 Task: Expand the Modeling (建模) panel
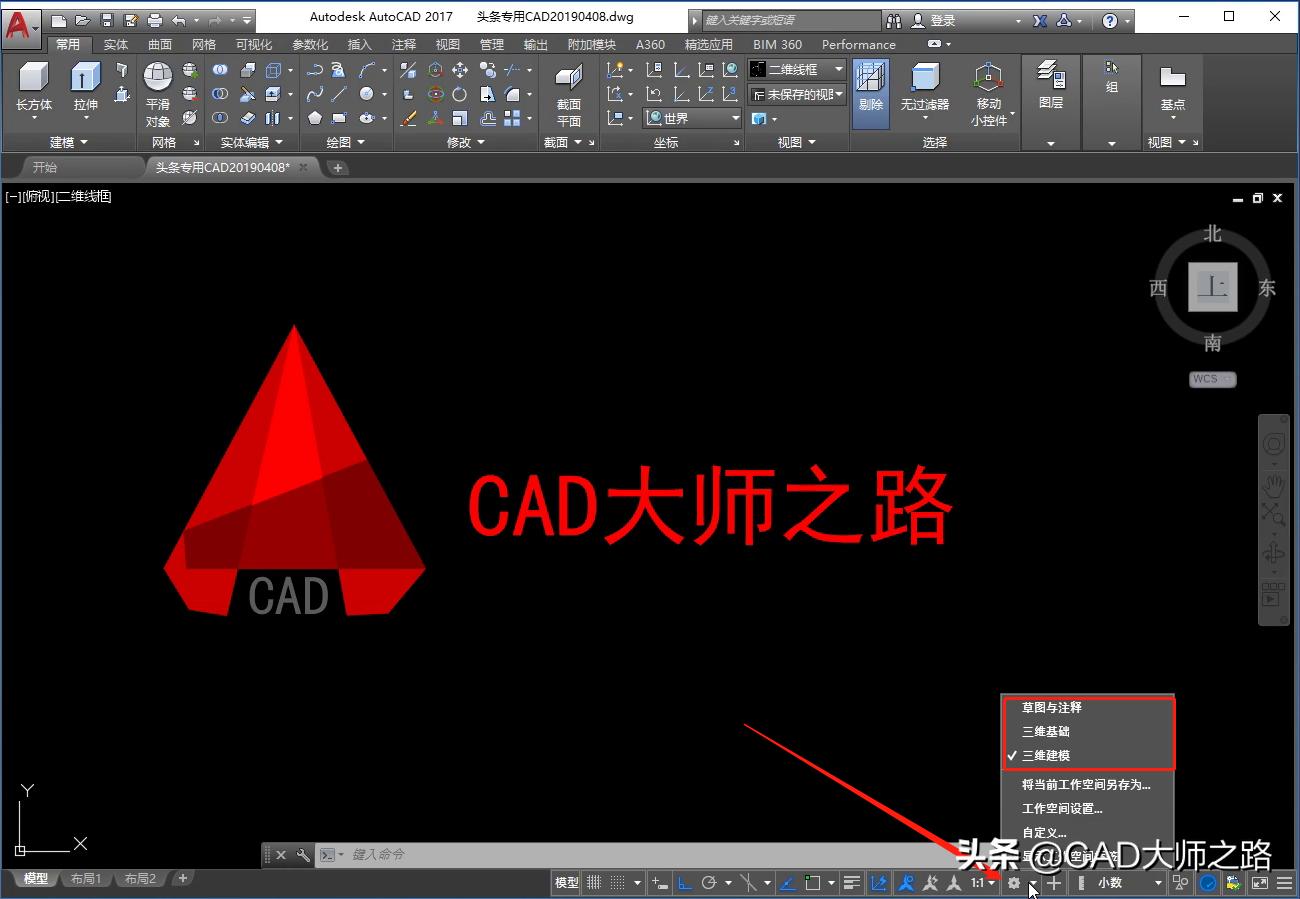coord(69,142)
